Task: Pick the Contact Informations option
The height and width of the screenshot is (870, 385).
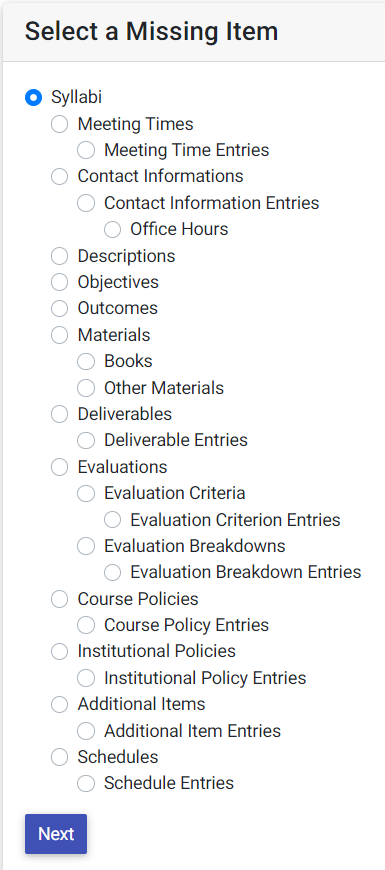Action: coord(59,176)
